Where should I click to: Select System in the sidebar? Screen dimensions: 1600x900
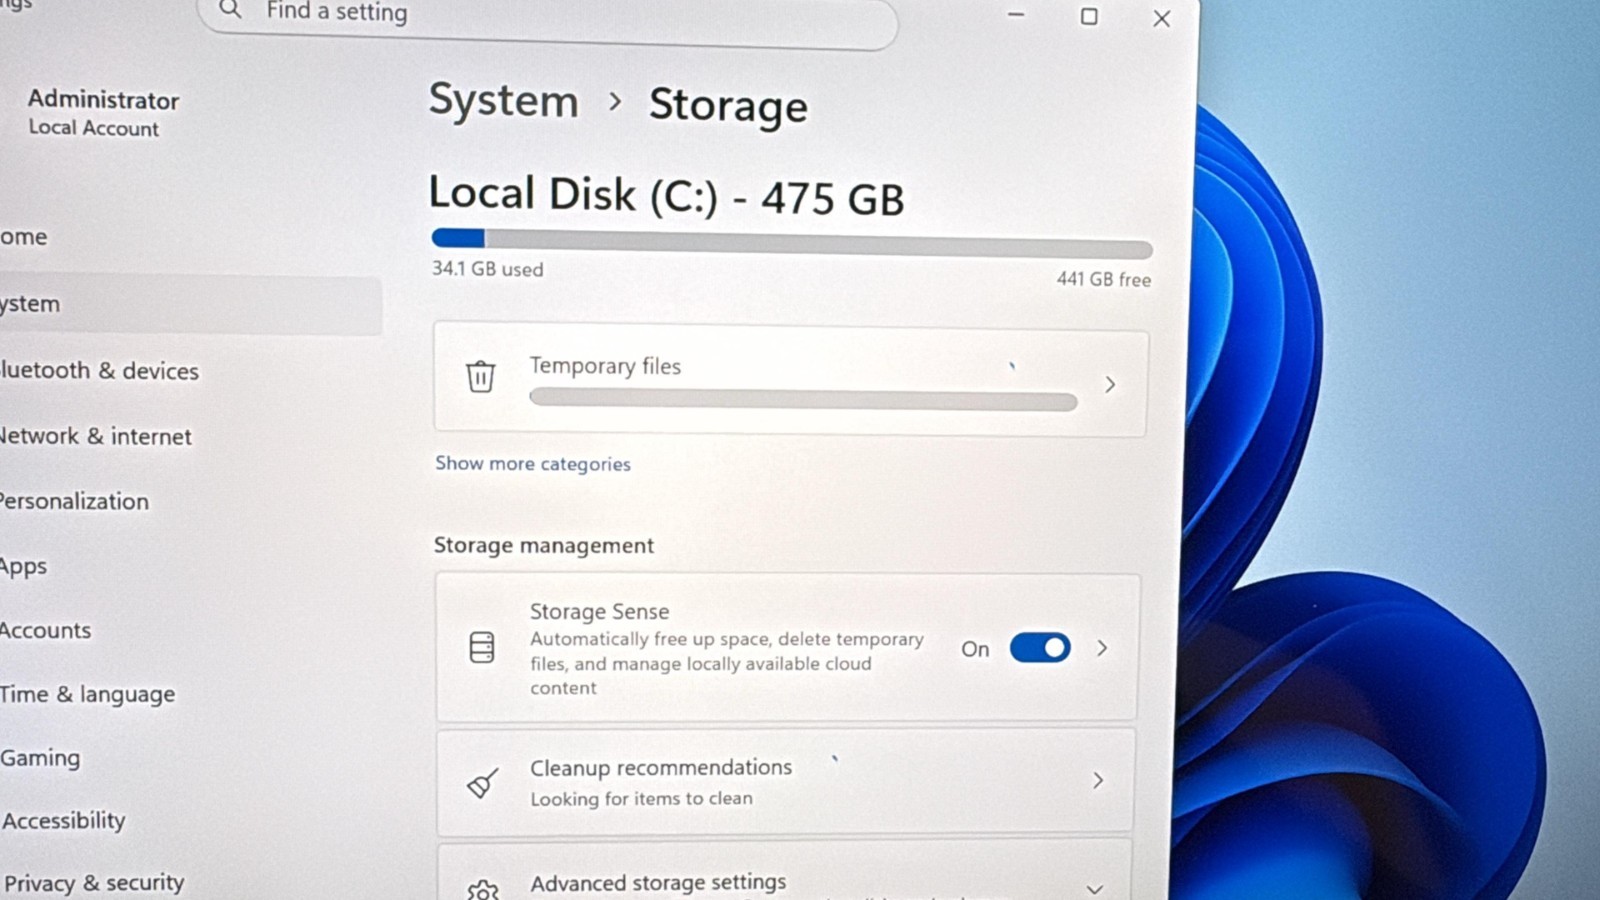[190, 304]
